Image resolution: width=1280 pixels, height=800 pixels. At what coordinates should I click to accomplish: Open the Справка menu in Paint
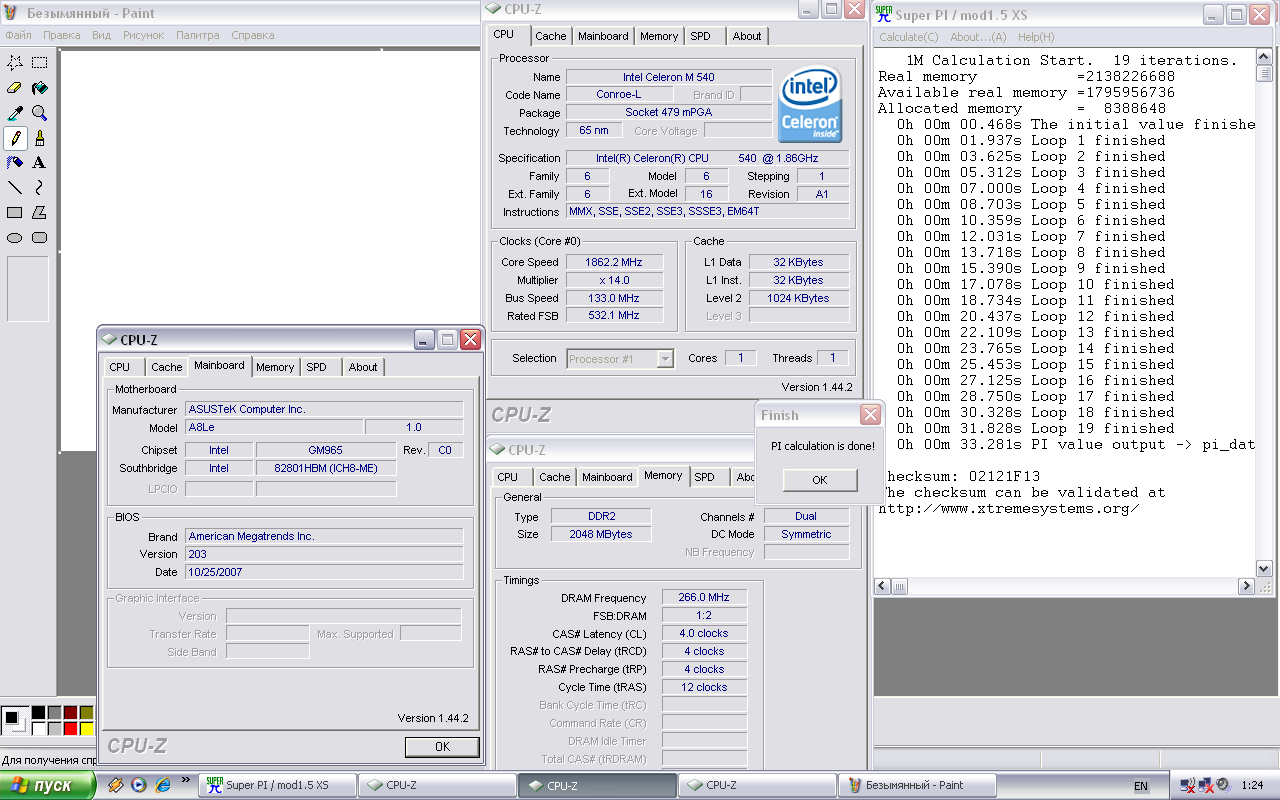click(x=252, y=35)
